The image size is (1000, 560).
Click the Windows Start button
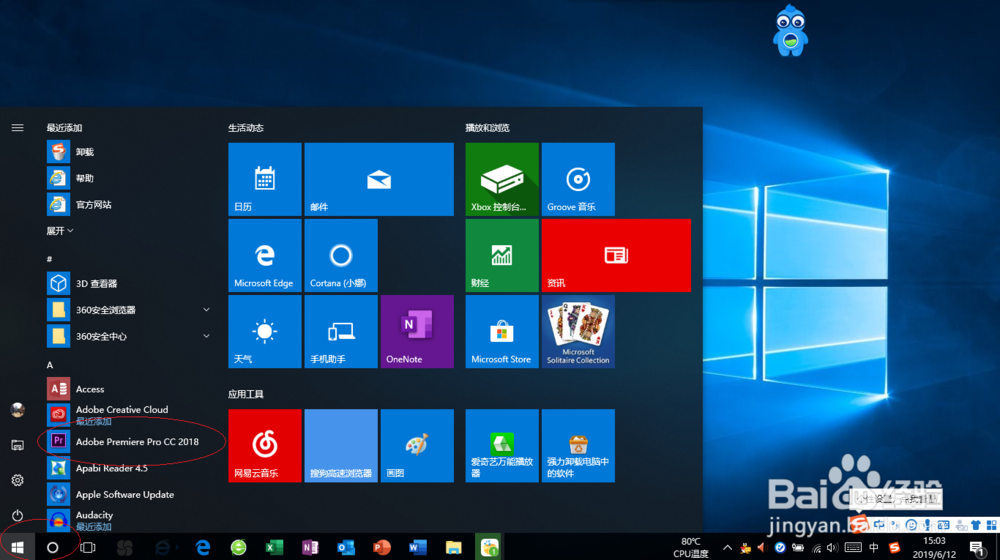pyautogui.click(x=17, y=547)
